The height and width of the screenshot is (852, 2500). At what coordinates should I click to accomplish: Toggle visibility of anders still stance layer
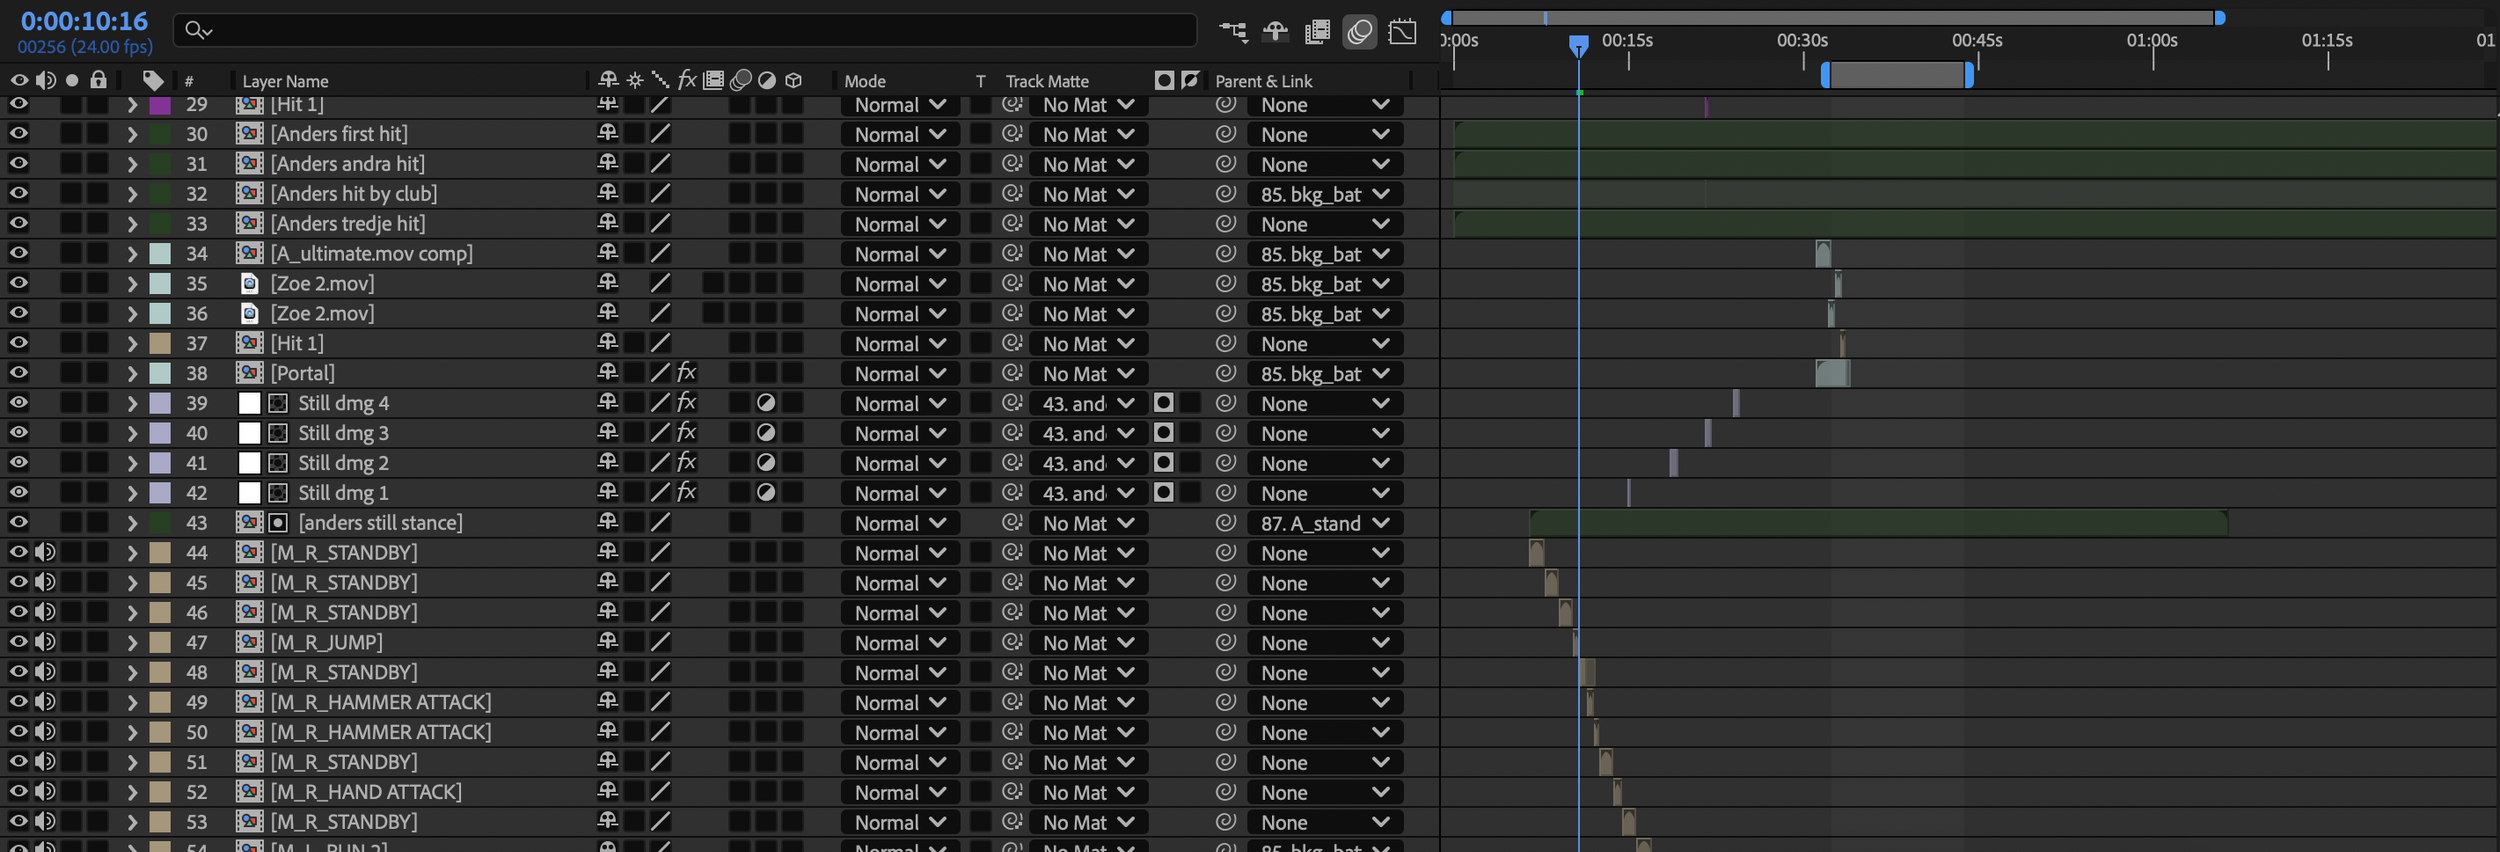click(19, 523)
